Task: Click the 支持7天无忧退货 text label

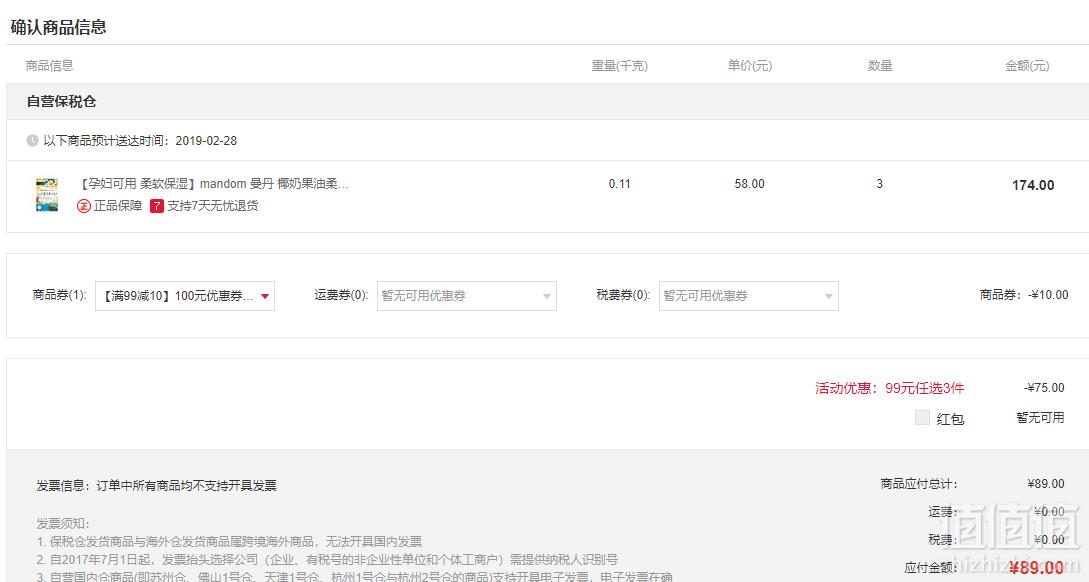Action: coord(213,206)
